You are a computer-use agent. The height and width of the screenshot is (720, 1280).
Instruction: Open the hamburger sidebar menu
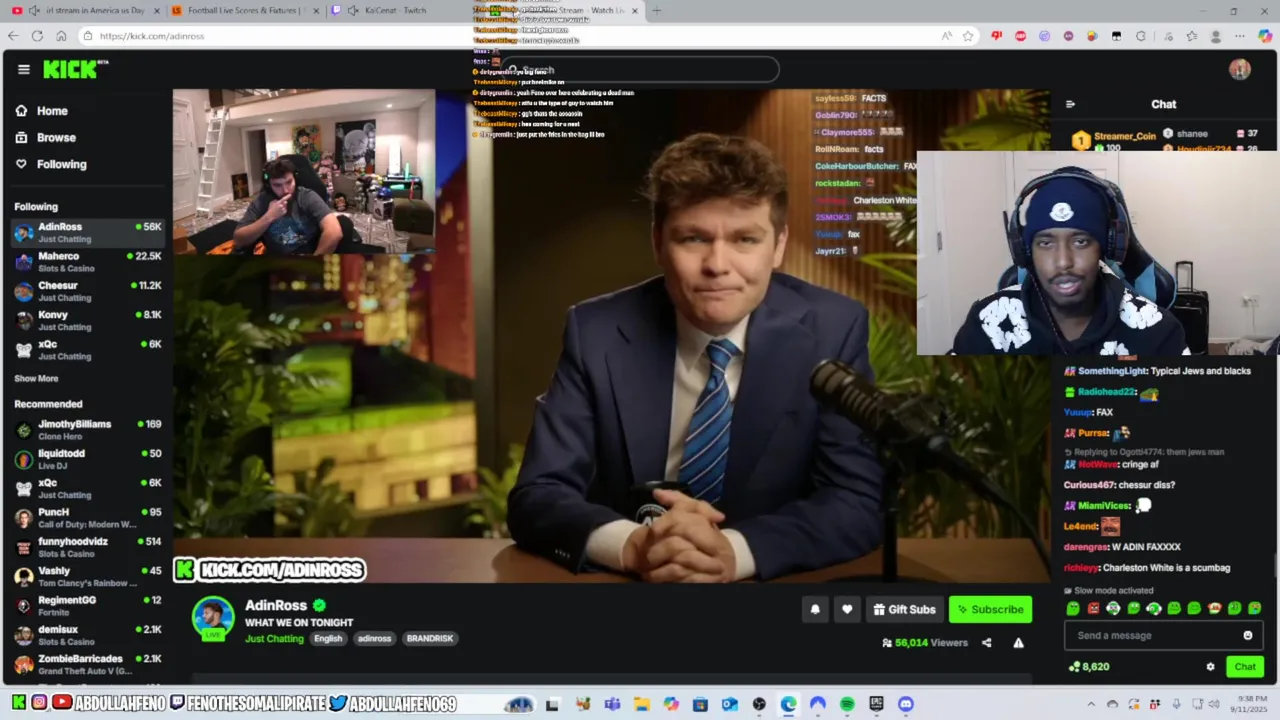point(23,69)
